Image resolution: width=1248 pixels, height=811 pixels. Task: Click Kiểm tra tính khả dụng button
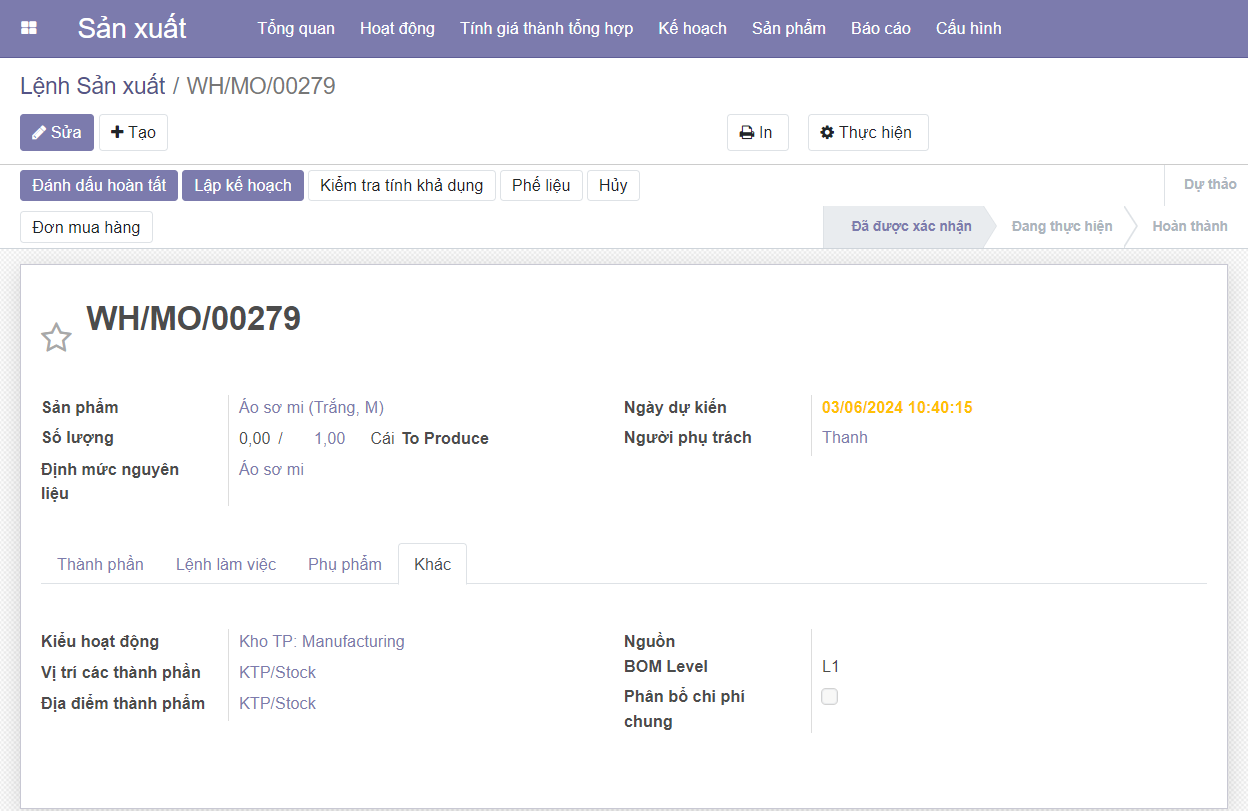click(x=401, y=185)
